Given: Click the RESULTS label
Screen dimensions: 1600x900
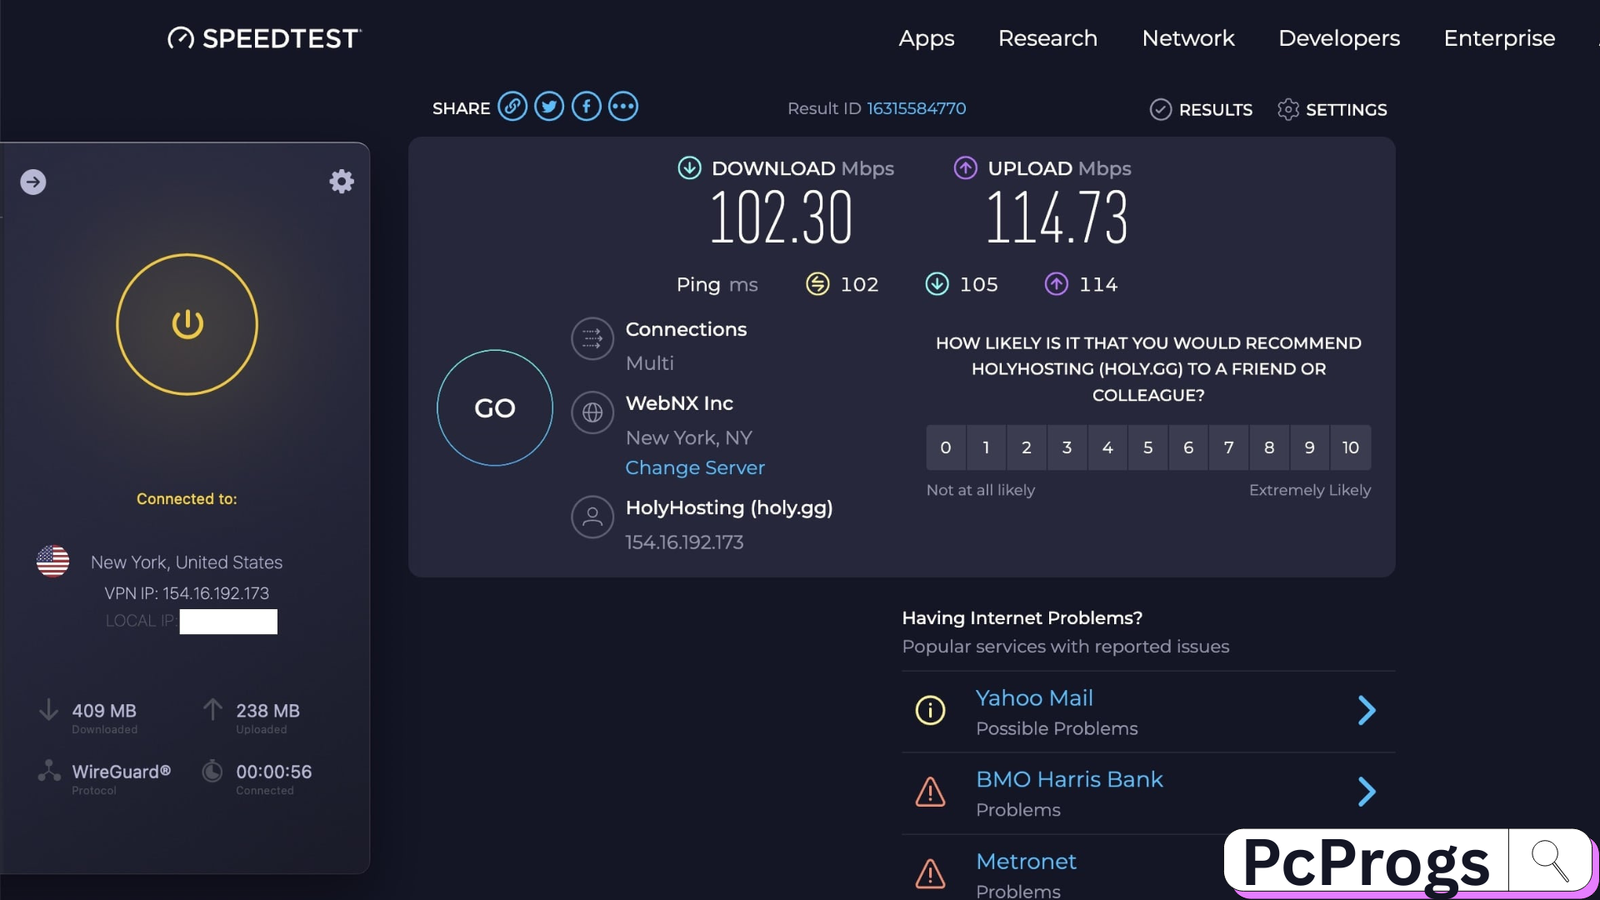Looking at the screenshot, I should coord(1215,109).
